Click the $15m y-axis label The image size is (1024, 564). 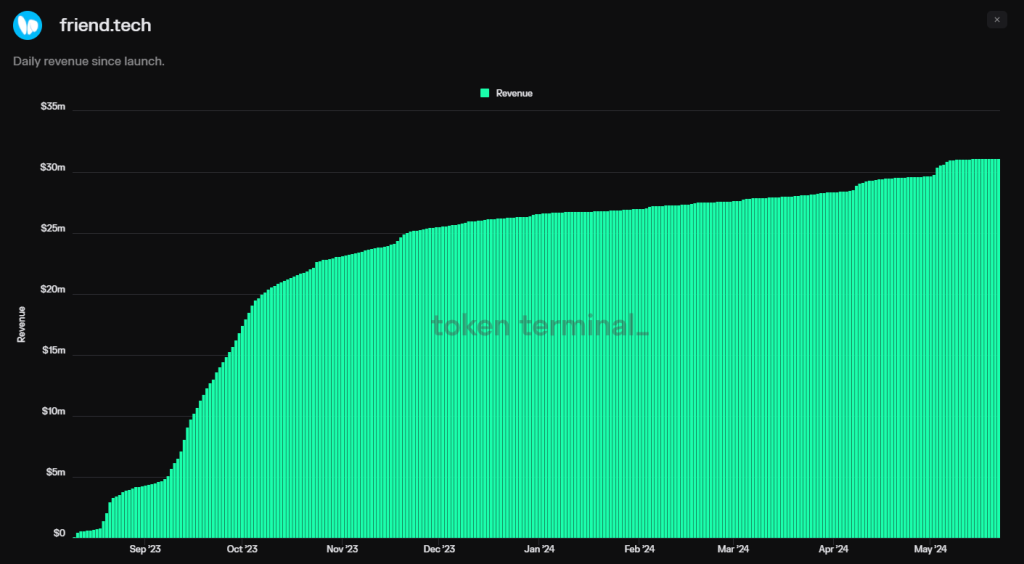[x=53, y=351]
